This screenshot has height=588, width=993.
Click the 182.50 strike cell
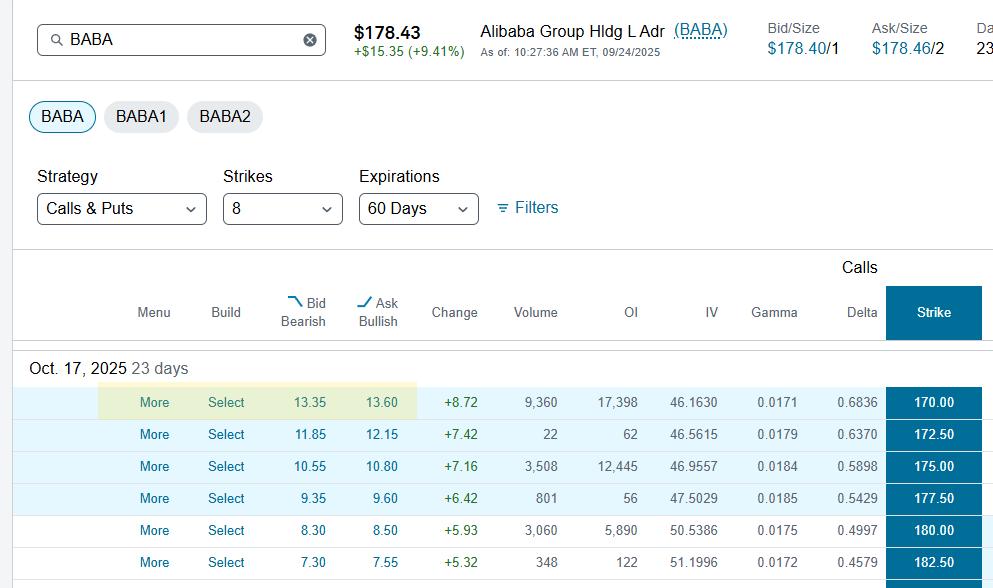[933, 563]
